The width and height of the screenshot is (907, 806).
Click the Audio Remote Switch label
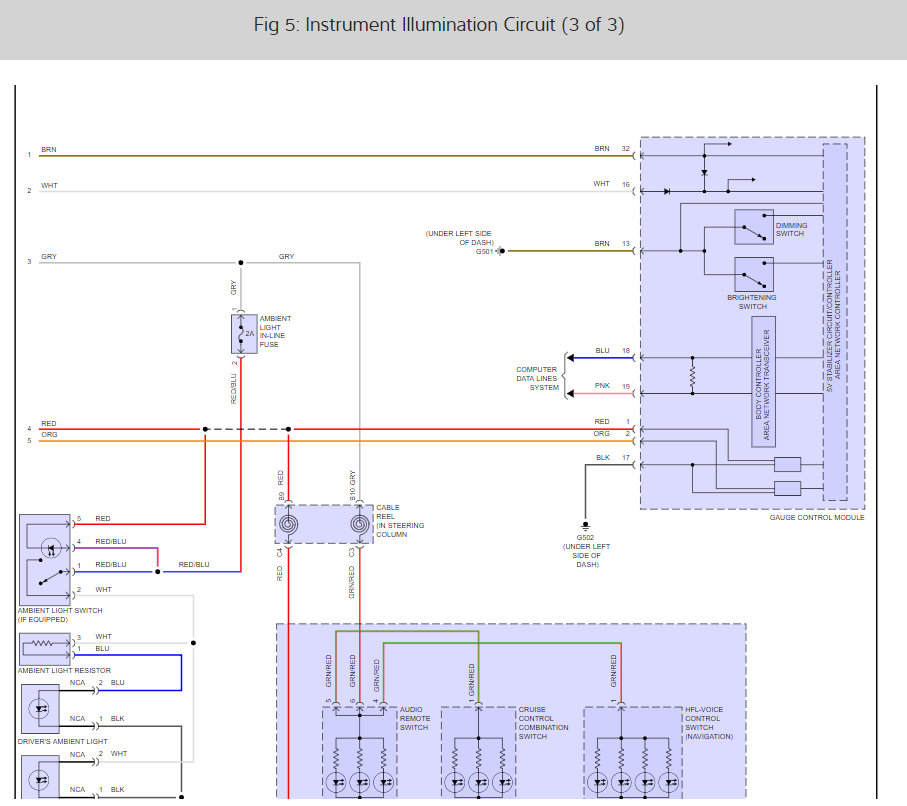[415, 719]
